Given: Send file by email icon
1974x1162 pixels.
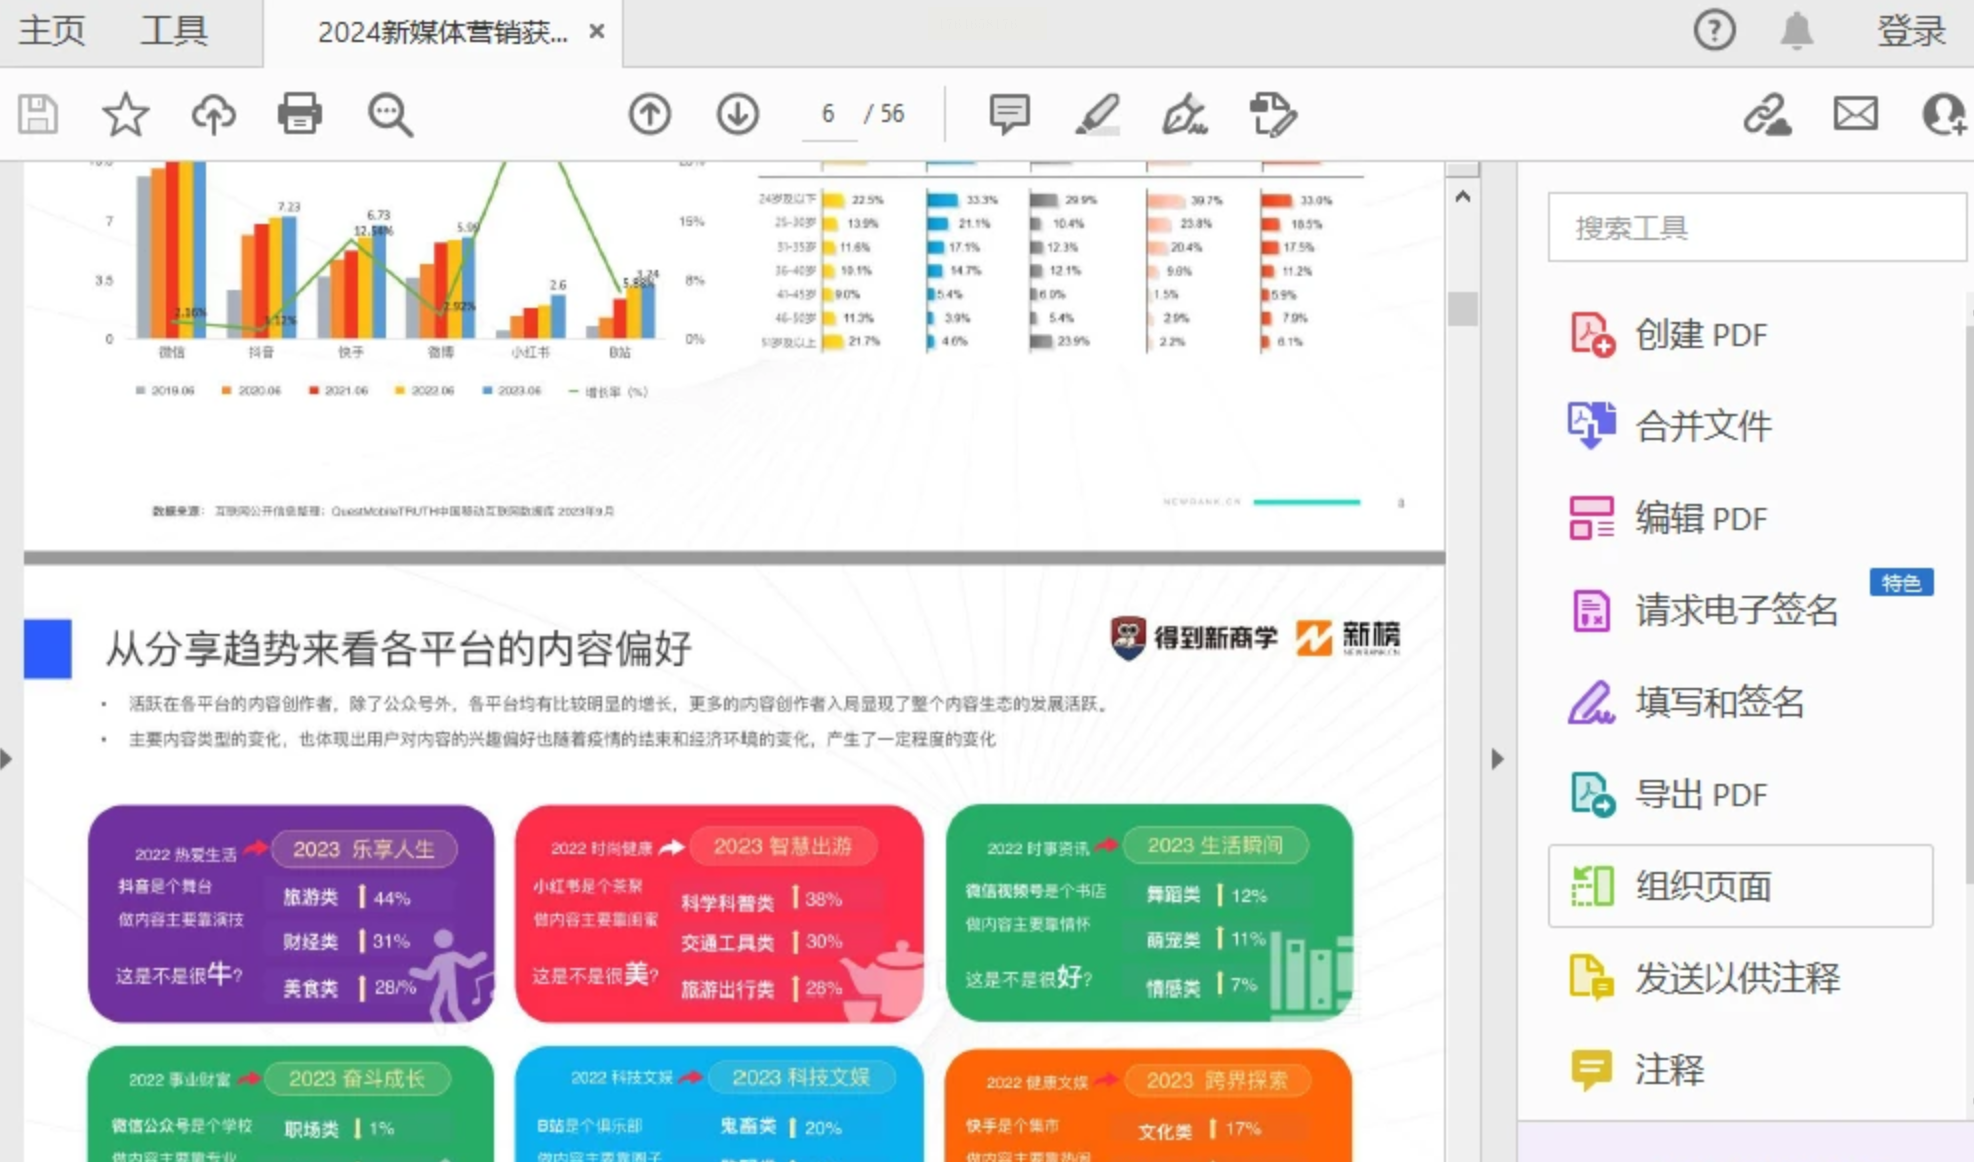Looking at the screenshot, I should click(x=1855, y=114).
